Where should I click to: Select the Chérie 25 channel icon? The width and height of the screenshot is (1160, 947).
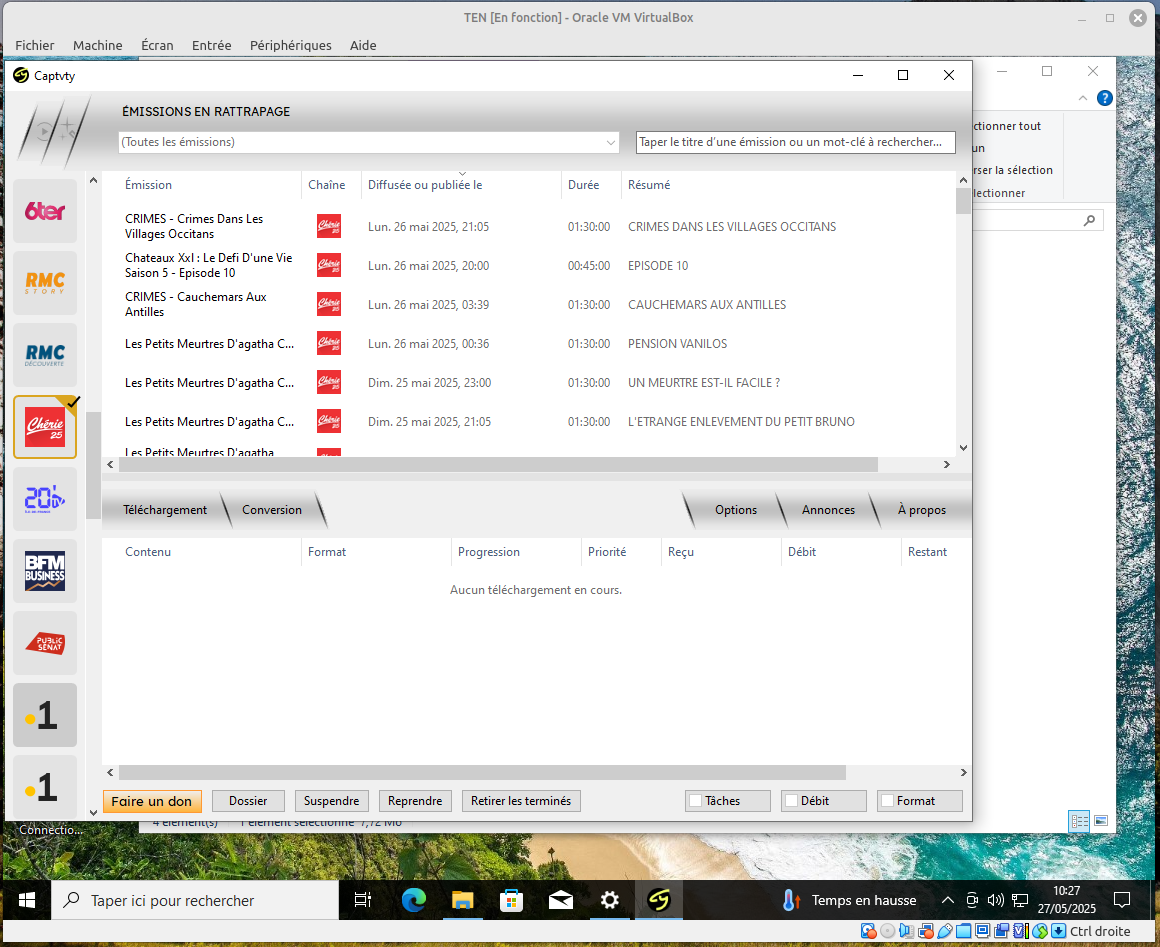pyautogui.click(x=45, y=427)
